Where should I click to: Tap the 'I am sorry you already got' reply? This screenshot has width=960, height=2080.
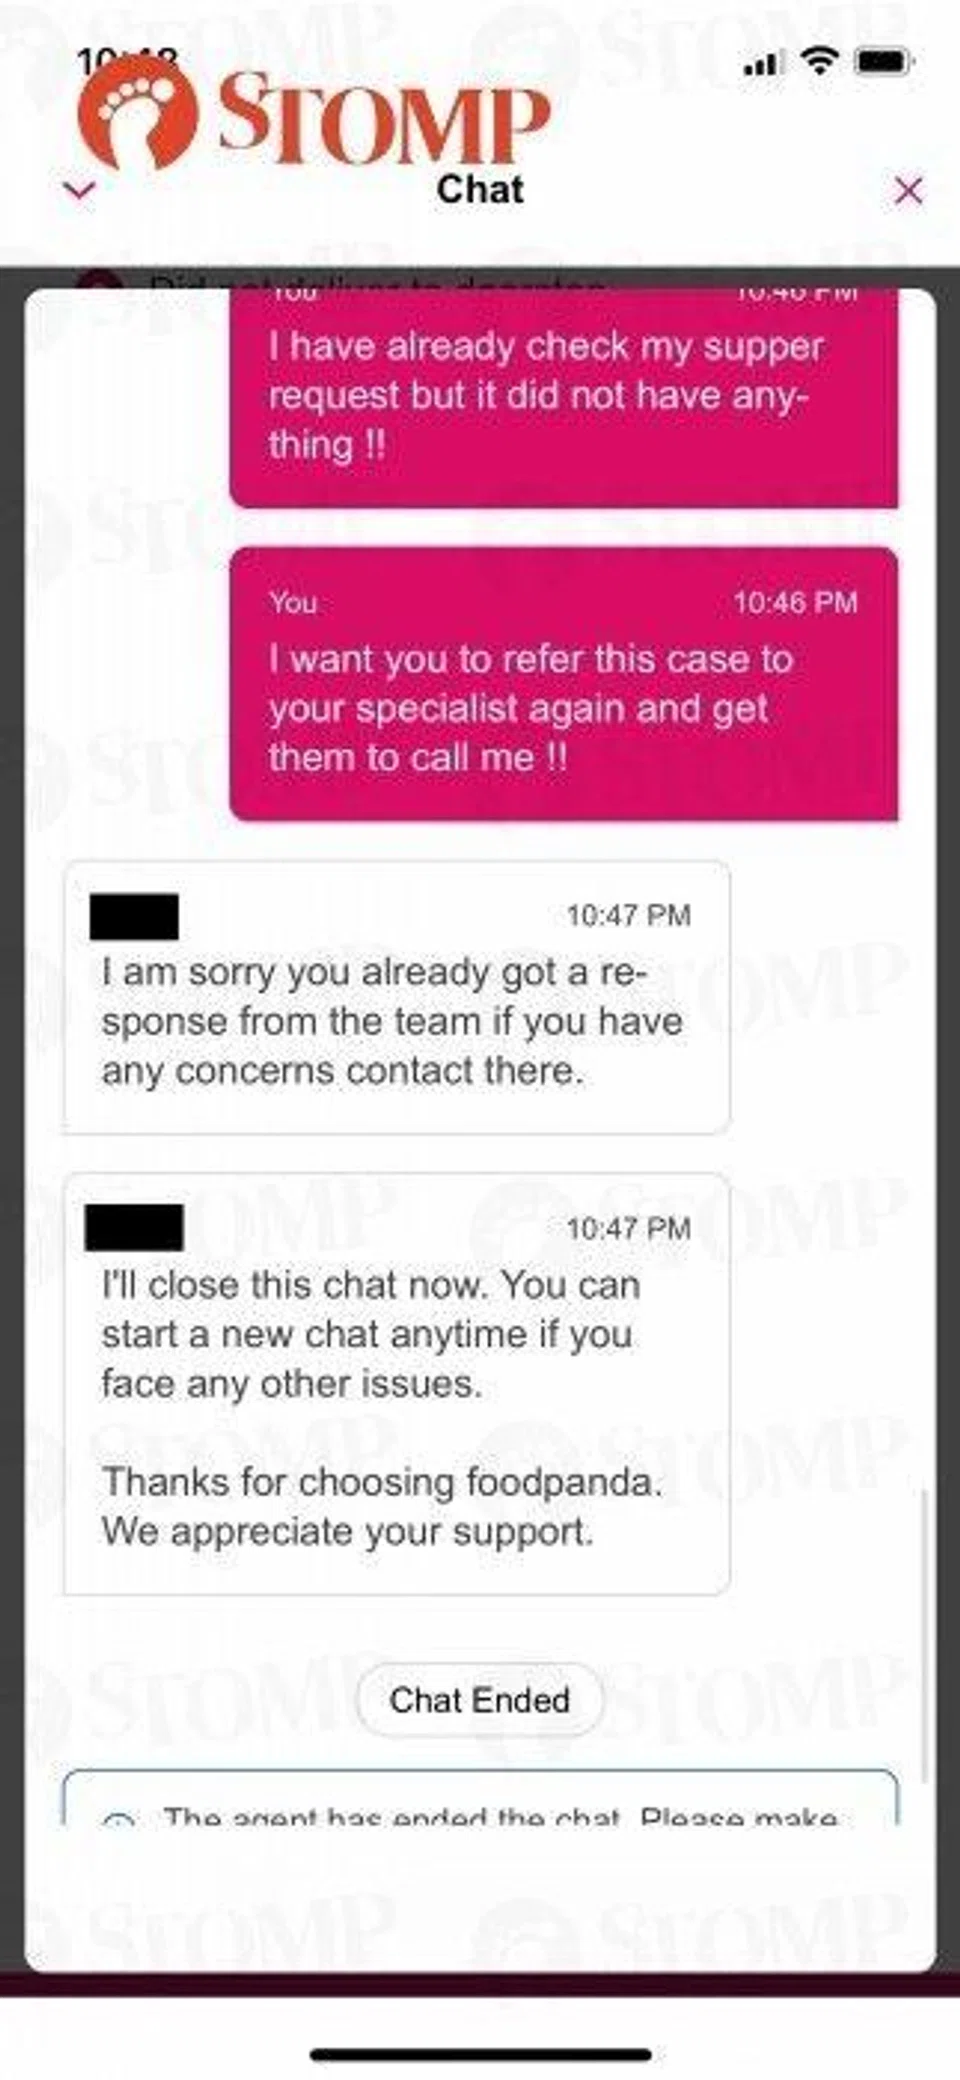pyautogui.click(x=396, y=997)
